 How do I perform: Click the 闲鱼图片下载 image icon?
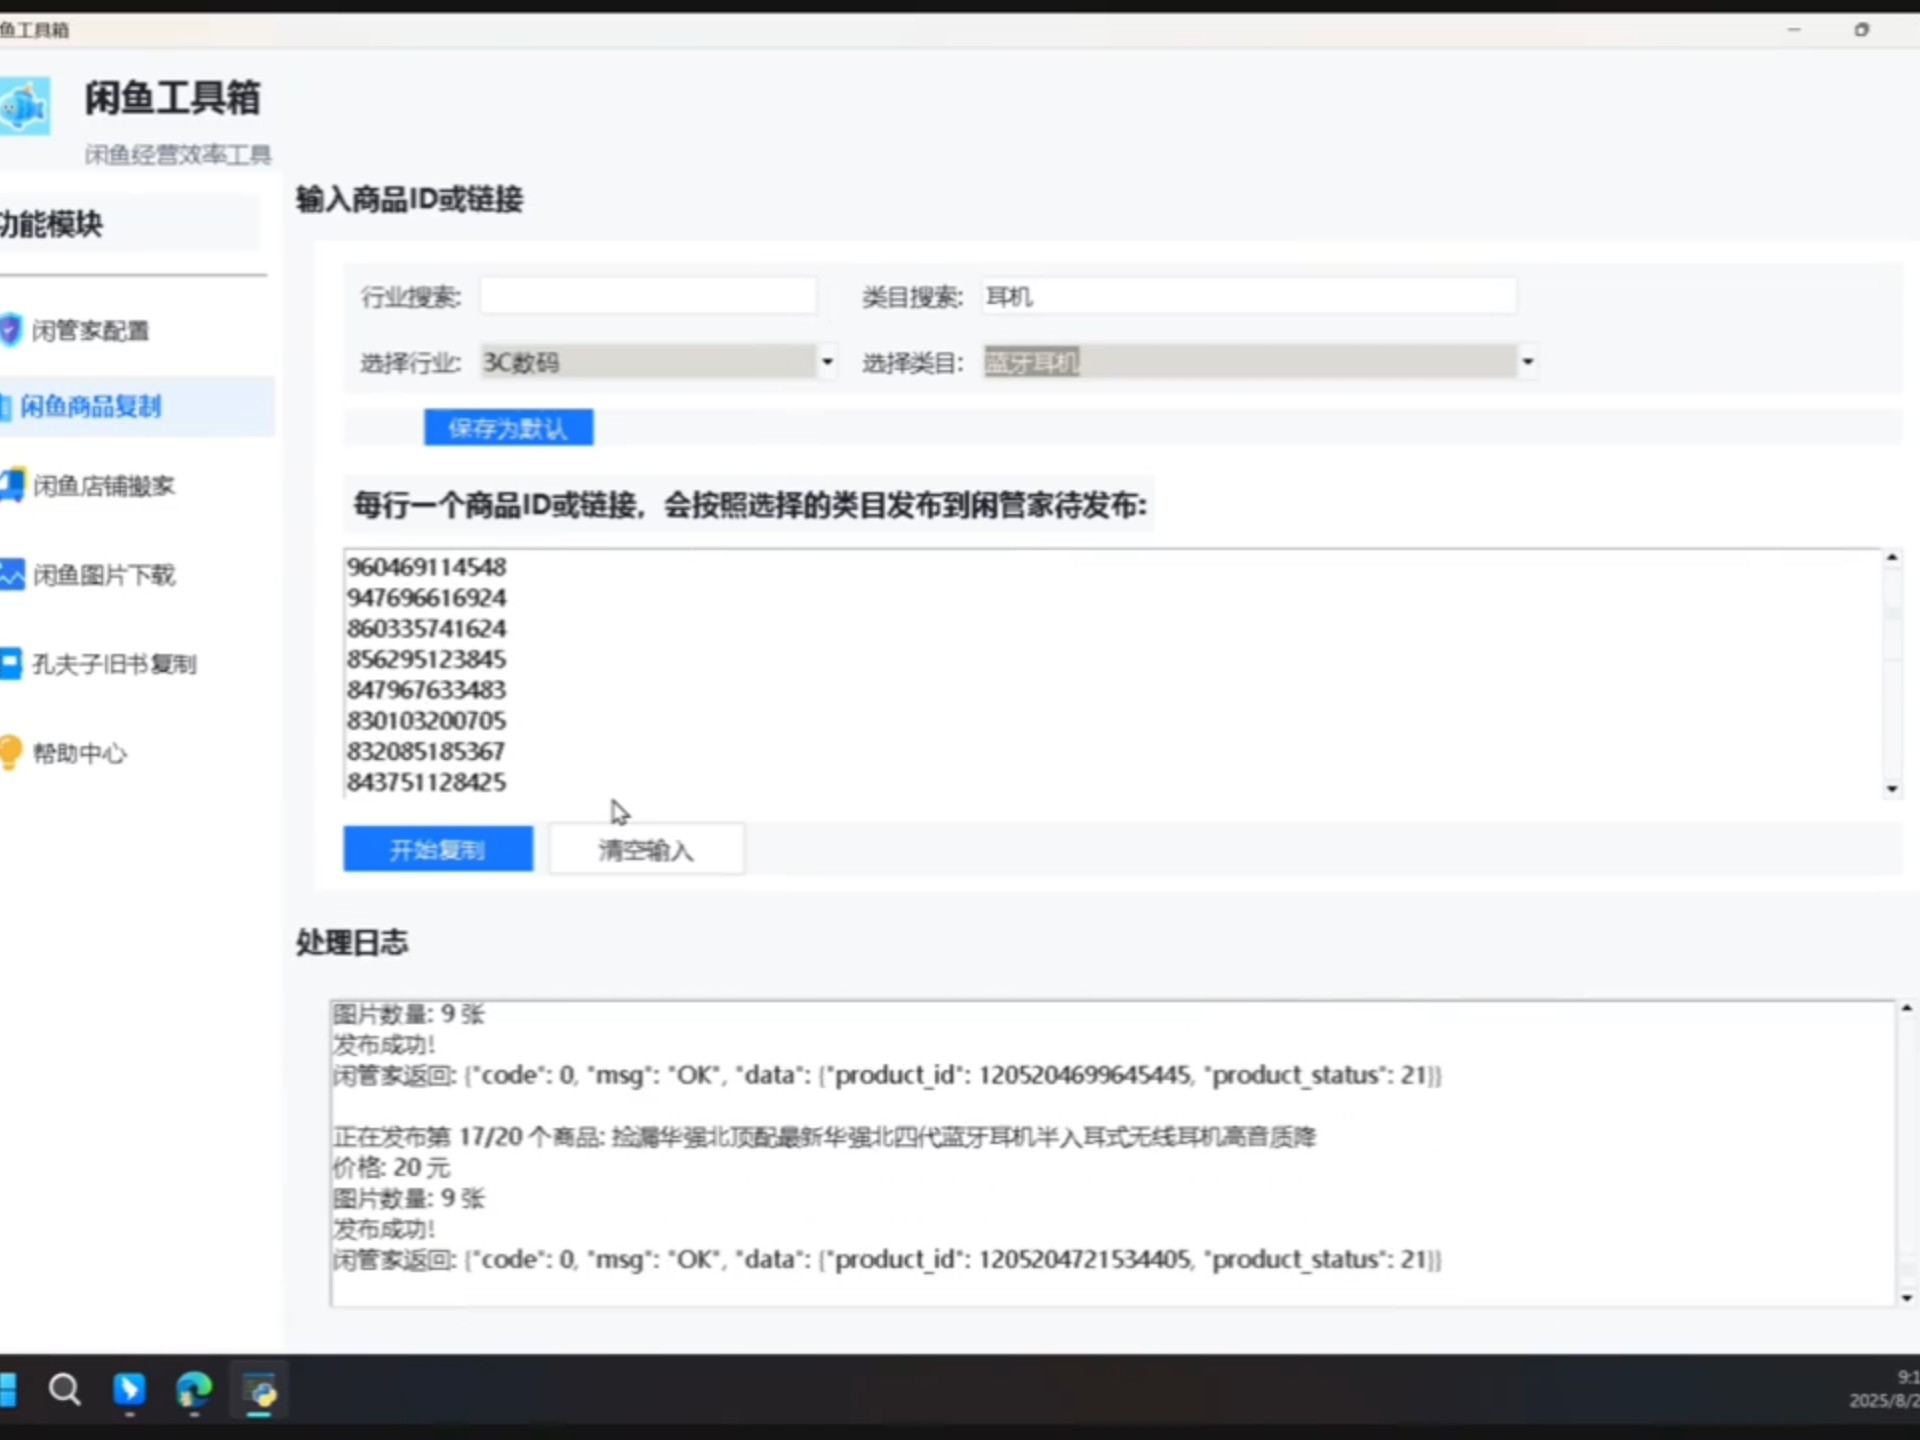click(x=12, y=574)
